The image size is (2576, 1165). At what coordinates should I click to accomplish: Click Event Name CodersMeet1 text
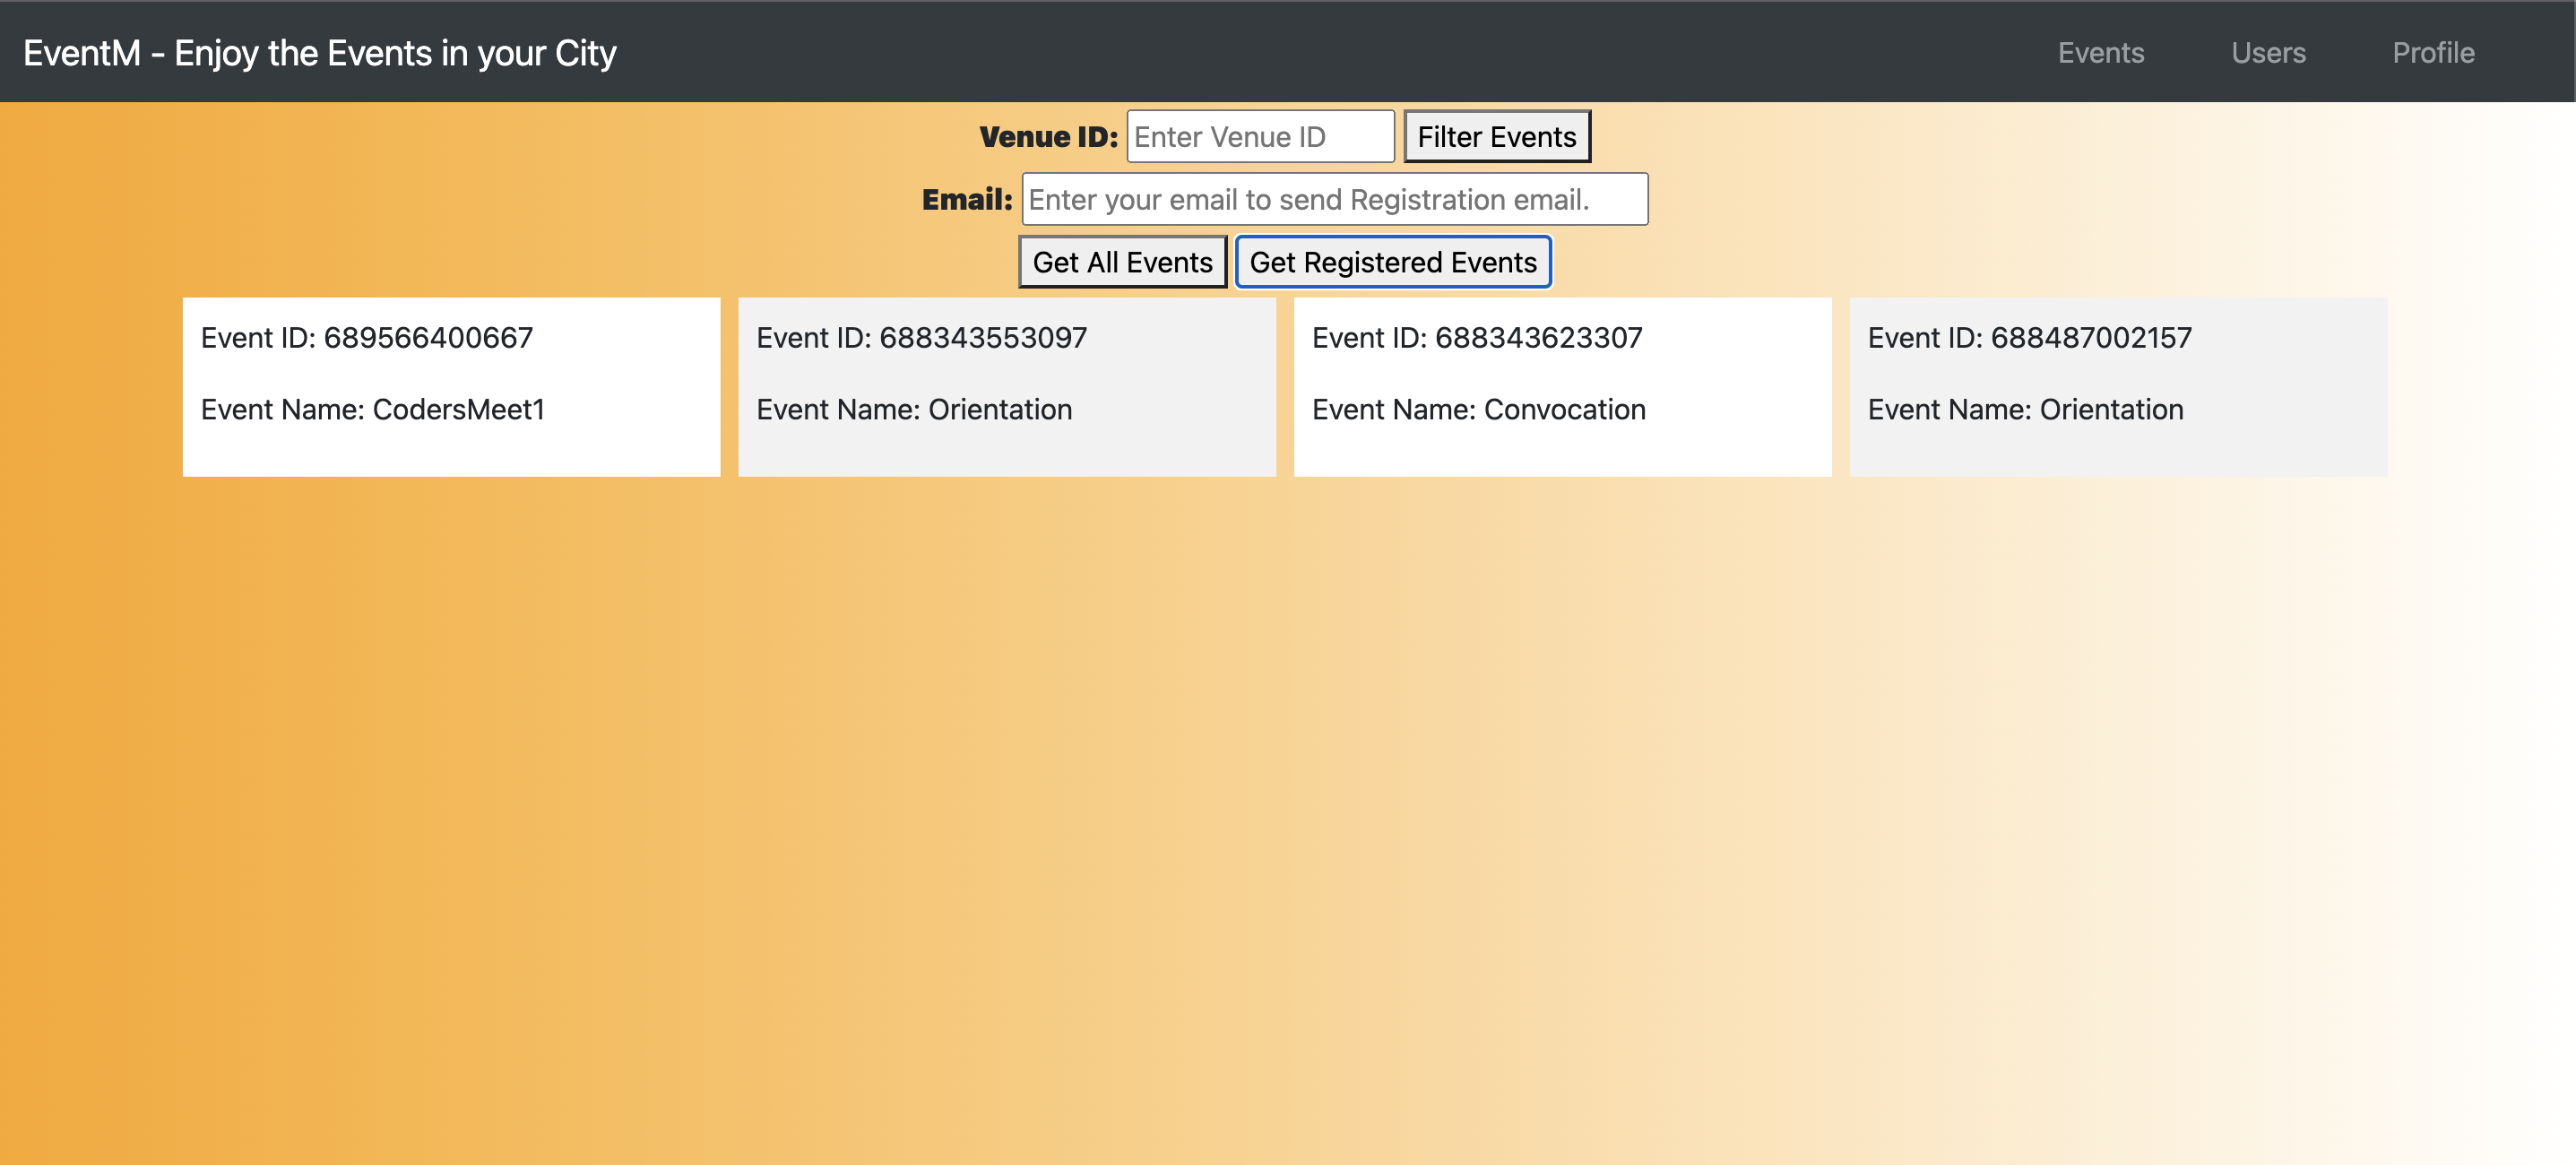[372, 410]
